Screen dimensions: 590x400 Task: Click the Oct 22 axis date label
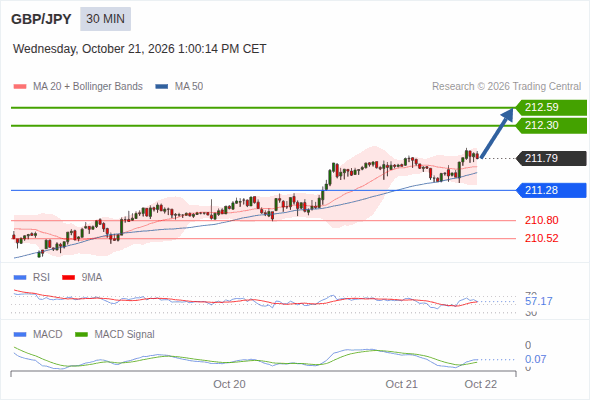point(481,384)
